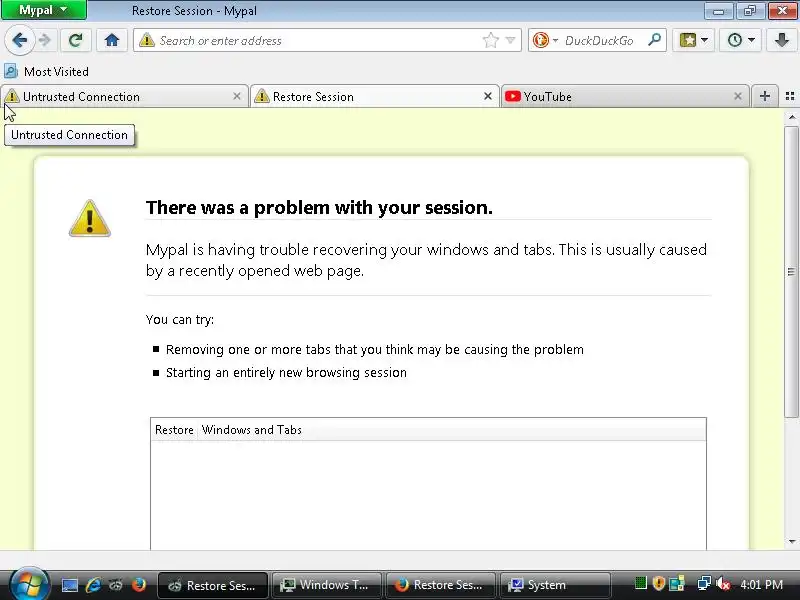Viewport: 800px width, 600px height.
Task: Bookmark this page with the star icon
Action: [x=490, y=40]
